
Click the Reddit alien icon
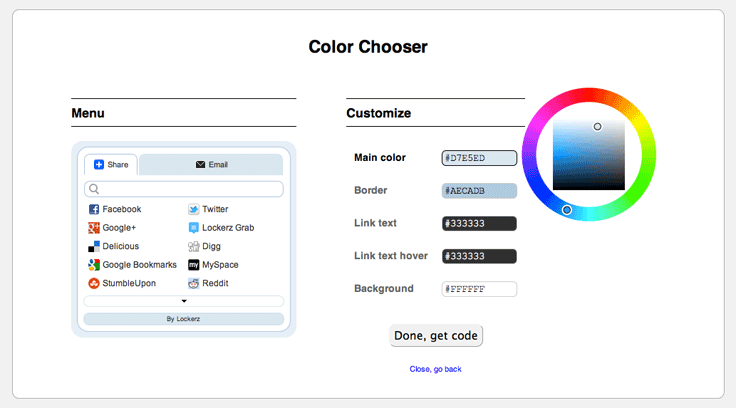193,283
